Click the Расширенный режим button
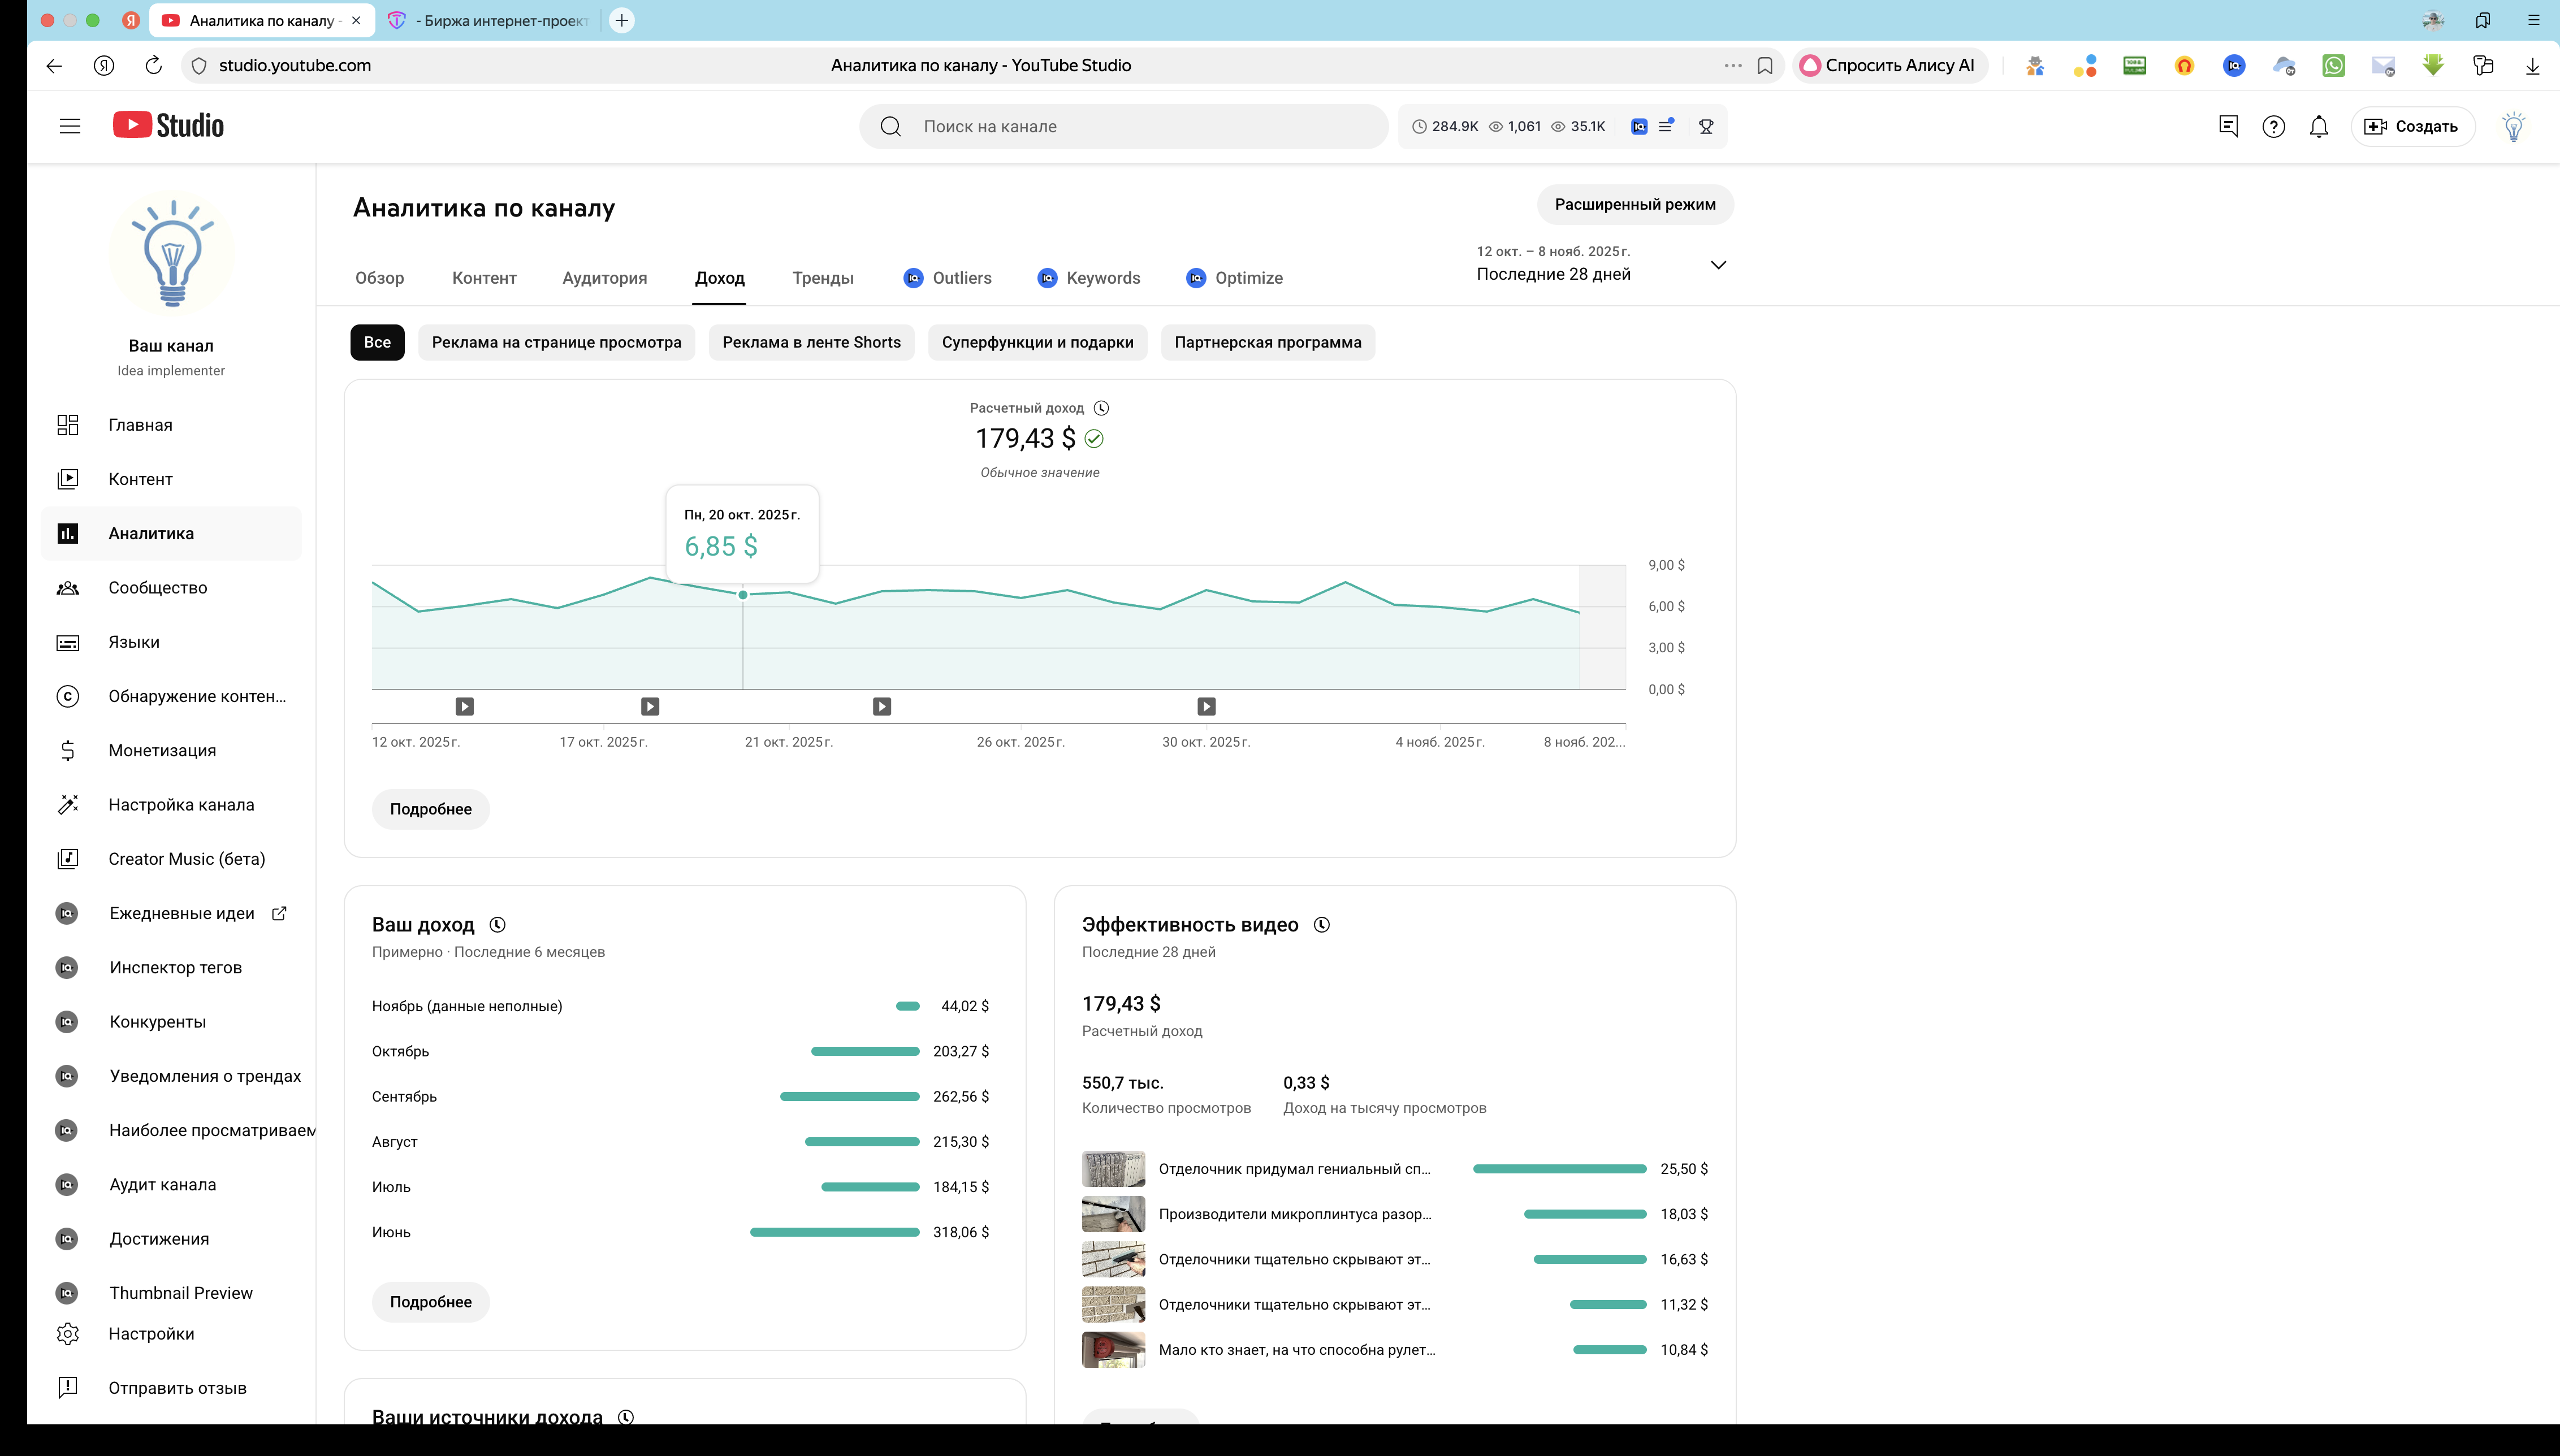 coord(1634,204)
